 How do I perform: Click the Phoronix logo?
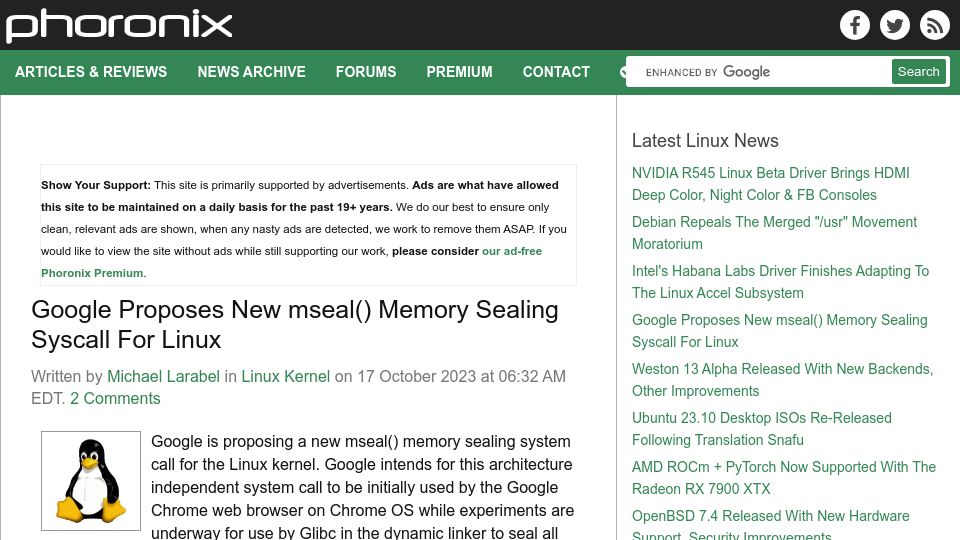119,25
